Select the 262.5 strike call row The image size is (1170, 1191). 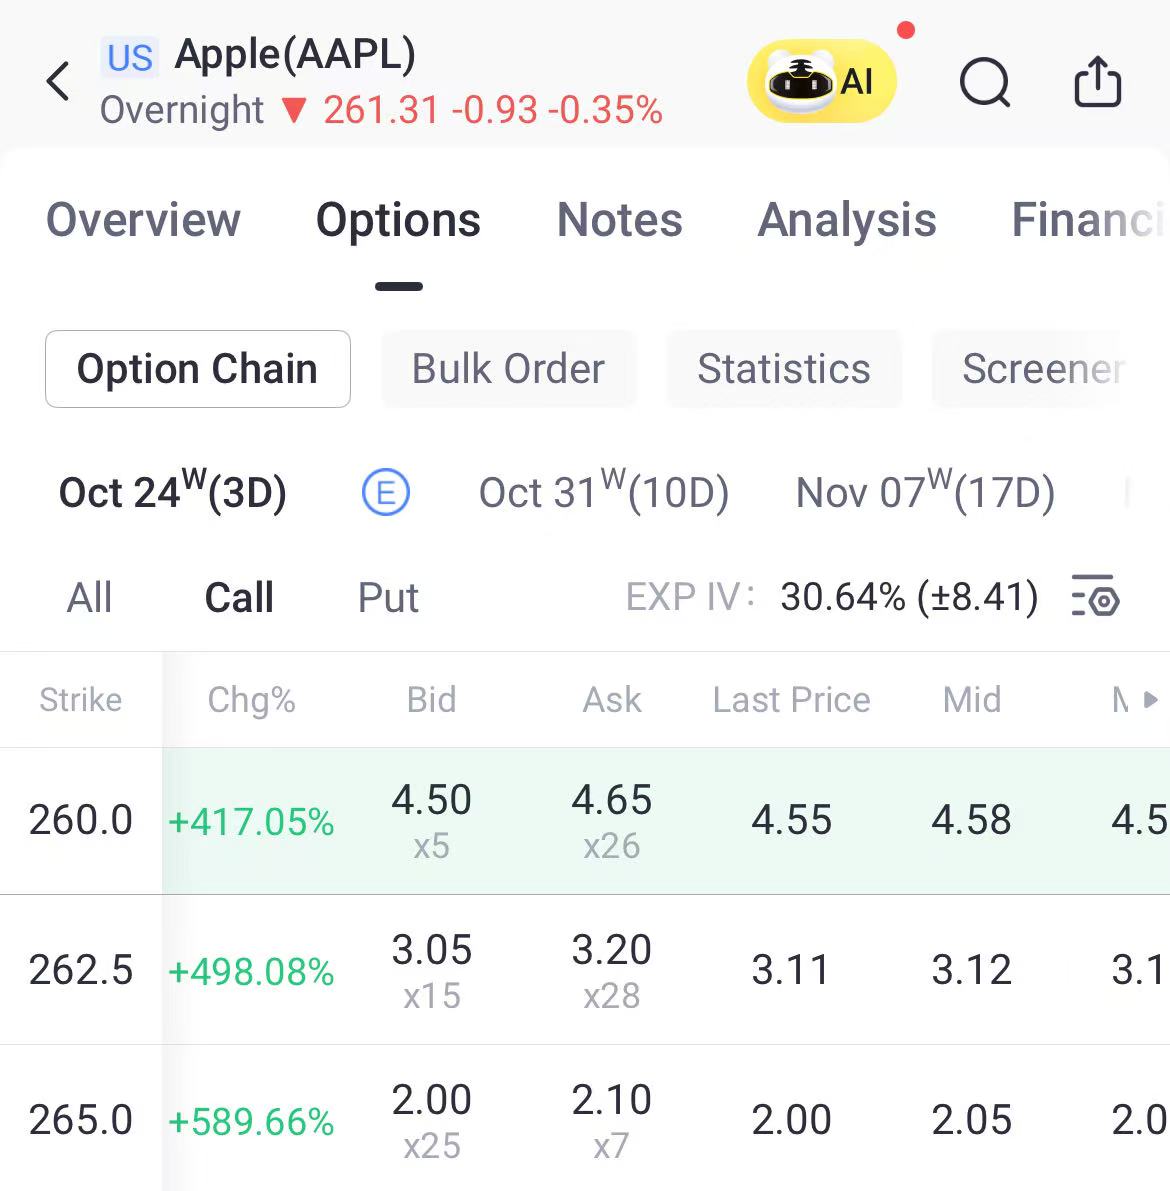81,970
